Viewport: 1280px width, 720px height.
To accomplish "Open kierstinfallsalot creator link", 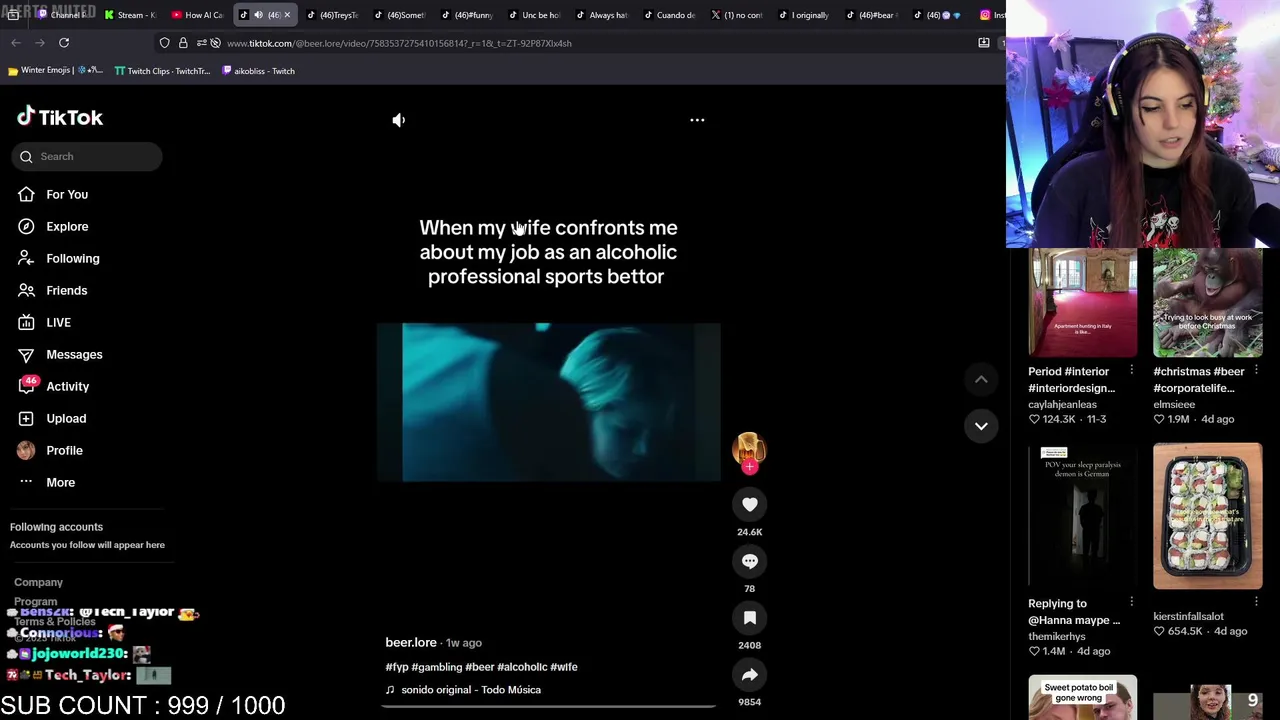I will pos(1188,617).
